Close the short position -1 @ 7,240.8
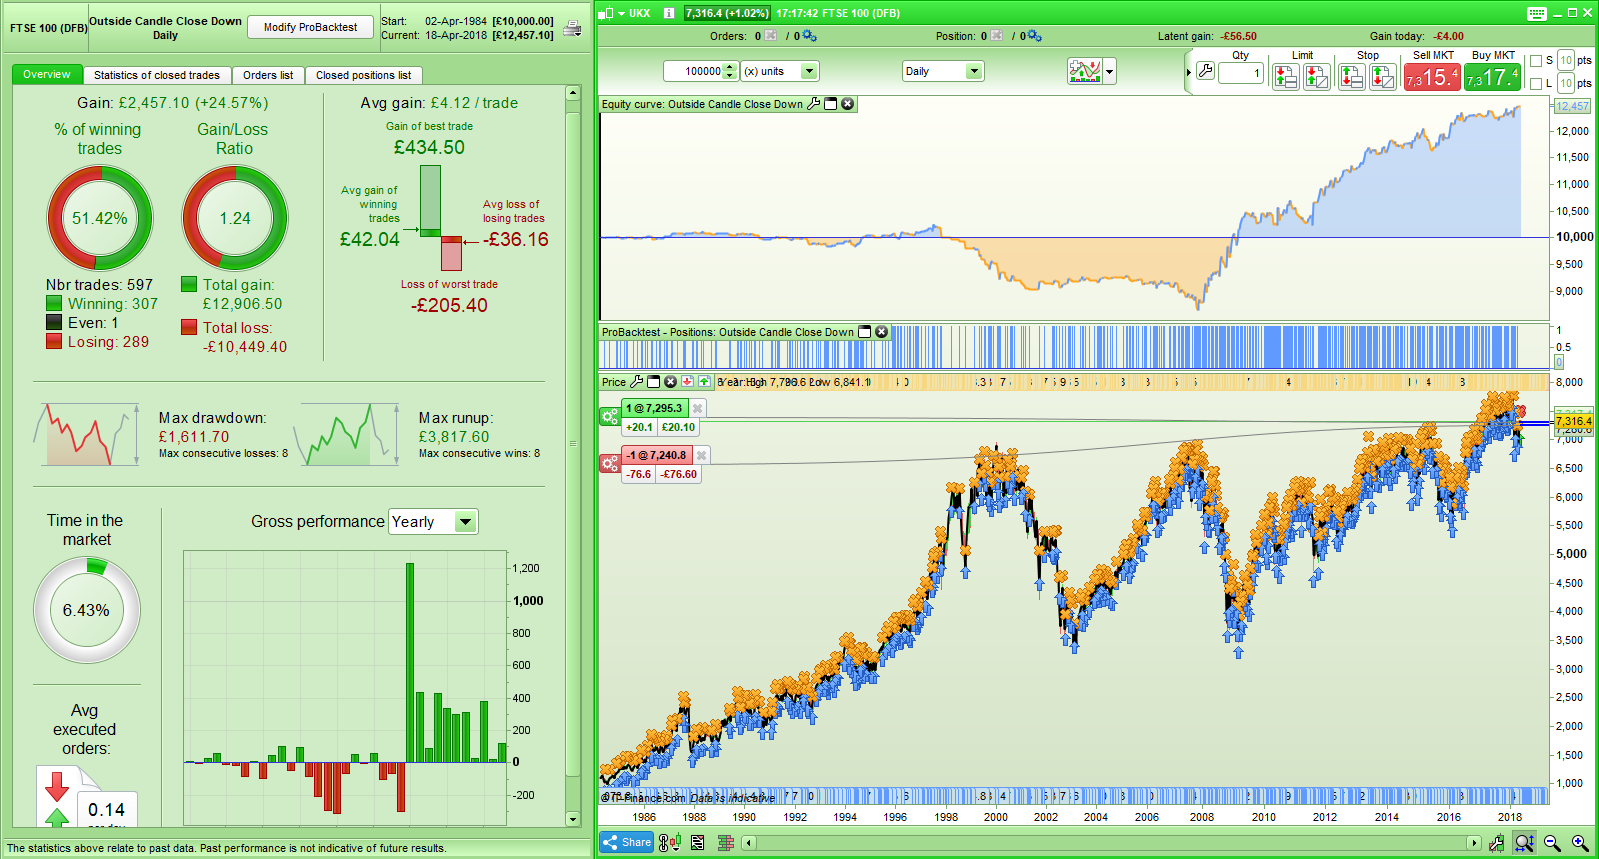 click(x=702, y=455)
